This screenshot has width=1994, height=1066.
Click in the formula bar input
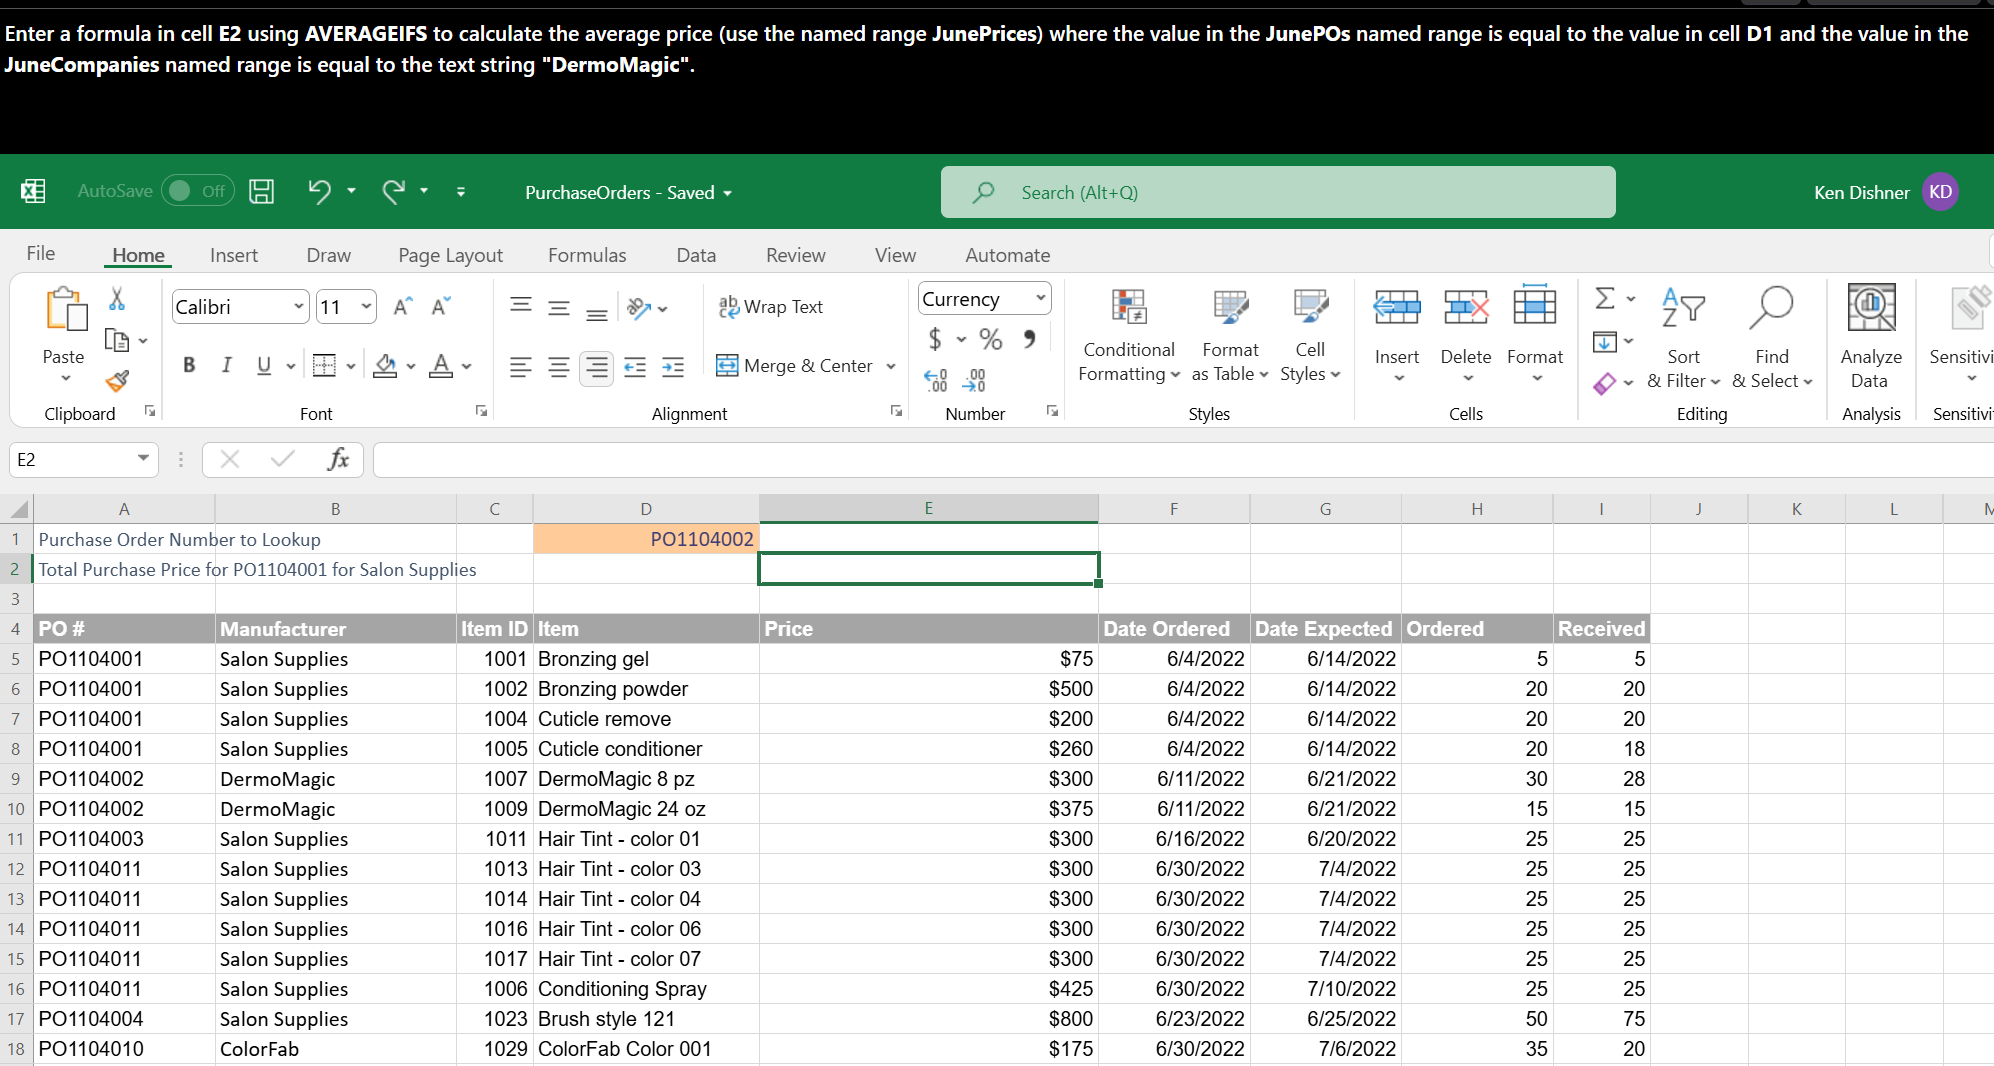[x=1183, y=460]
